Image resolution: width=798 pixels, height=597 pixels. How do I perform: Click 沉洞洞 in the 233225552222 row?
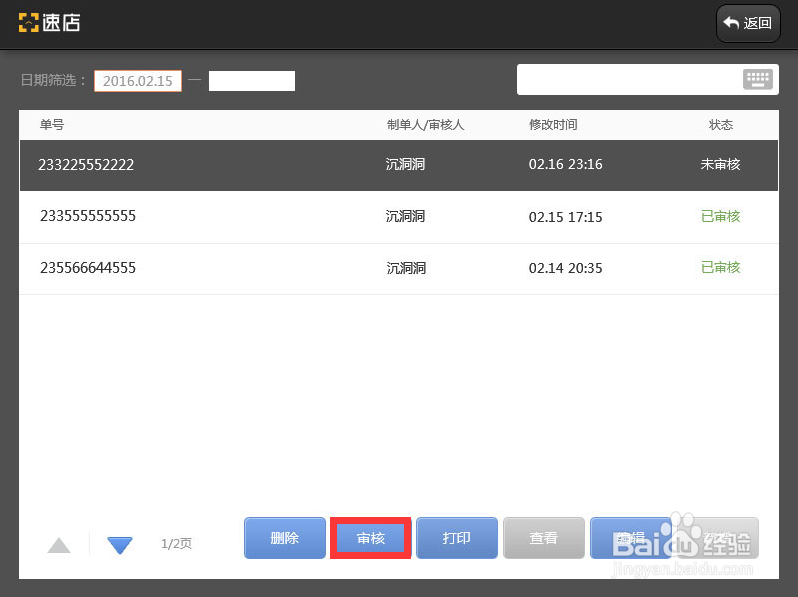click(406, 164)
